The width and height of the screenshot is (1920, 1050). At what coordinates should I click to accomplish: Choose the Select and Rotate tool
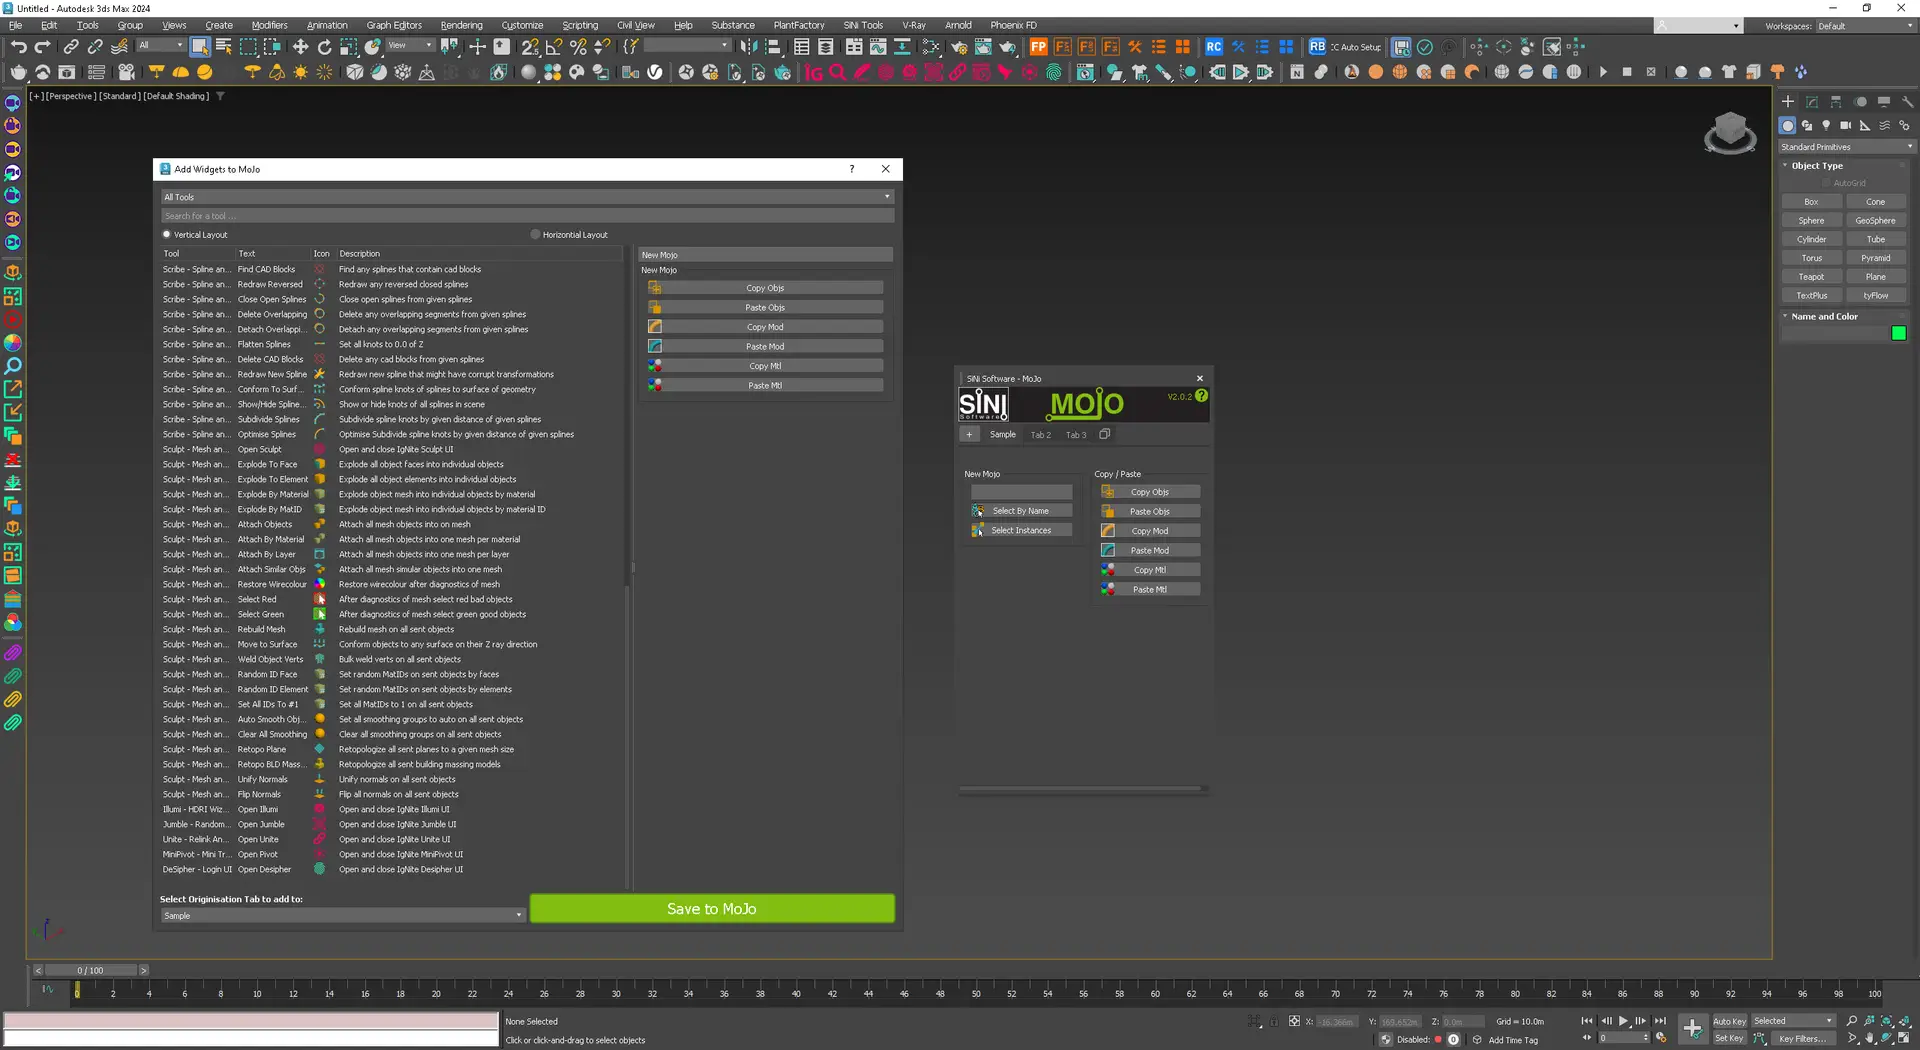[x=324, y=47]
